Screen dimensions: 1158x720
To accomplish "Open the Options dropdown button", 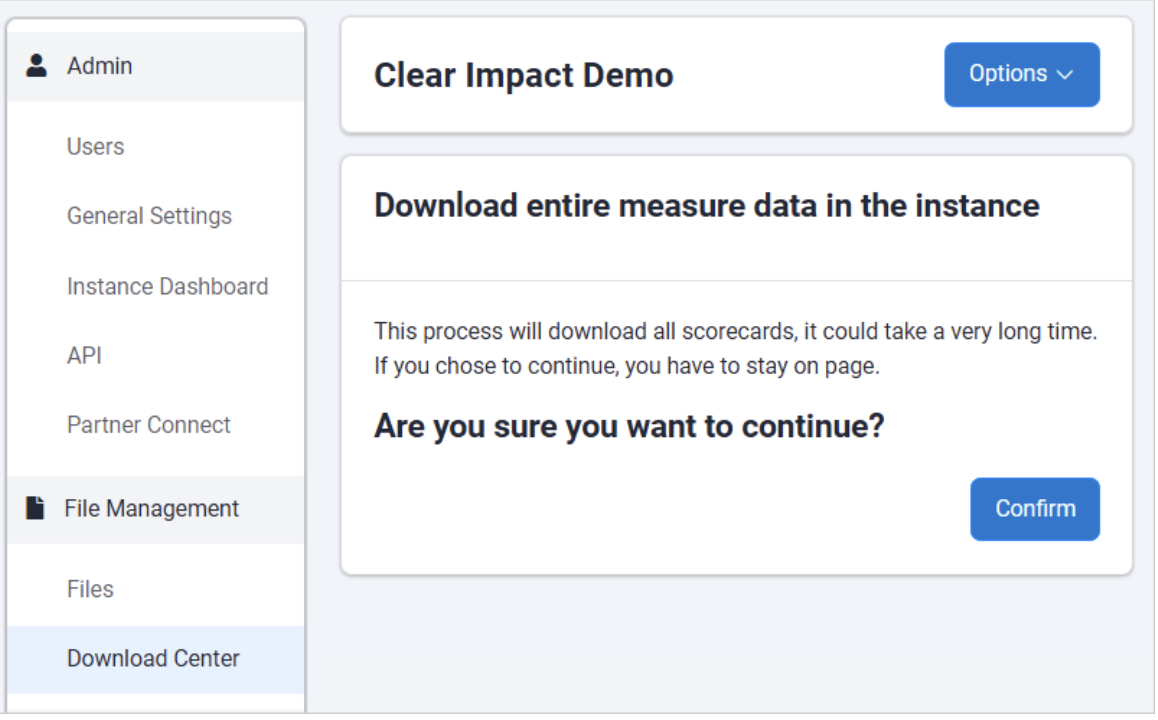I will coord(1021,74).
